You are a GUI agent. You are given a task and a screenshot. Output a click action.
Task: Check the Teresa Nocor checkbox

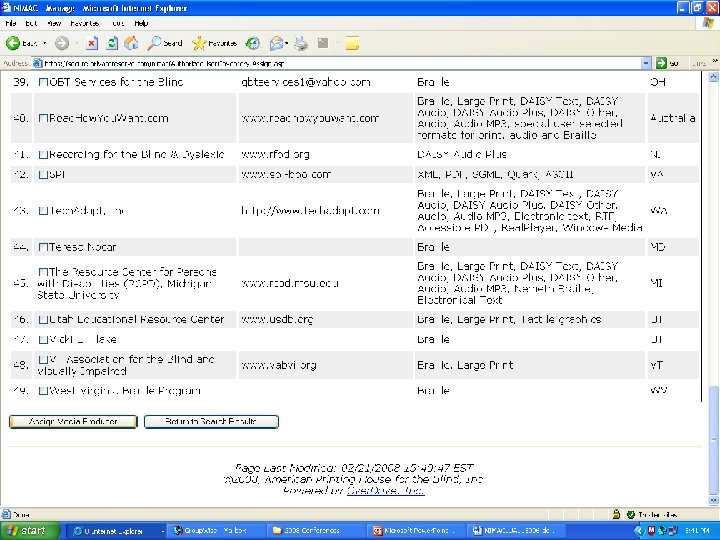pos(43,247)
